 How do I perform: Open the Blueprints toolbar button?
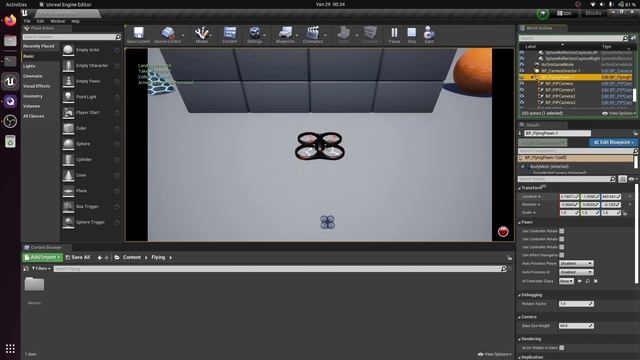click(x=285, y=35)
